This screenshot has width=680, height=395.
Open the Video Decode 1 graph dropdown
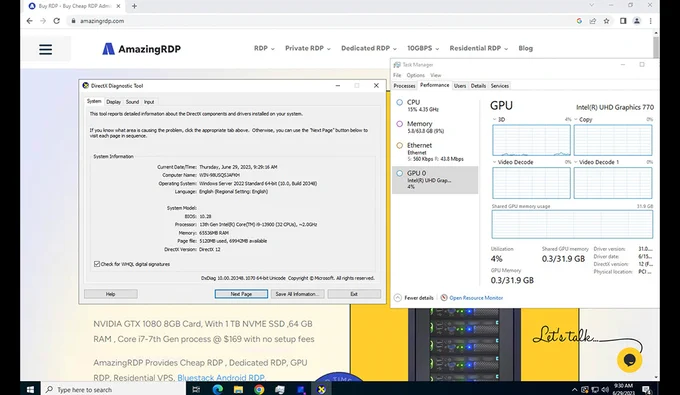[576, 162]
